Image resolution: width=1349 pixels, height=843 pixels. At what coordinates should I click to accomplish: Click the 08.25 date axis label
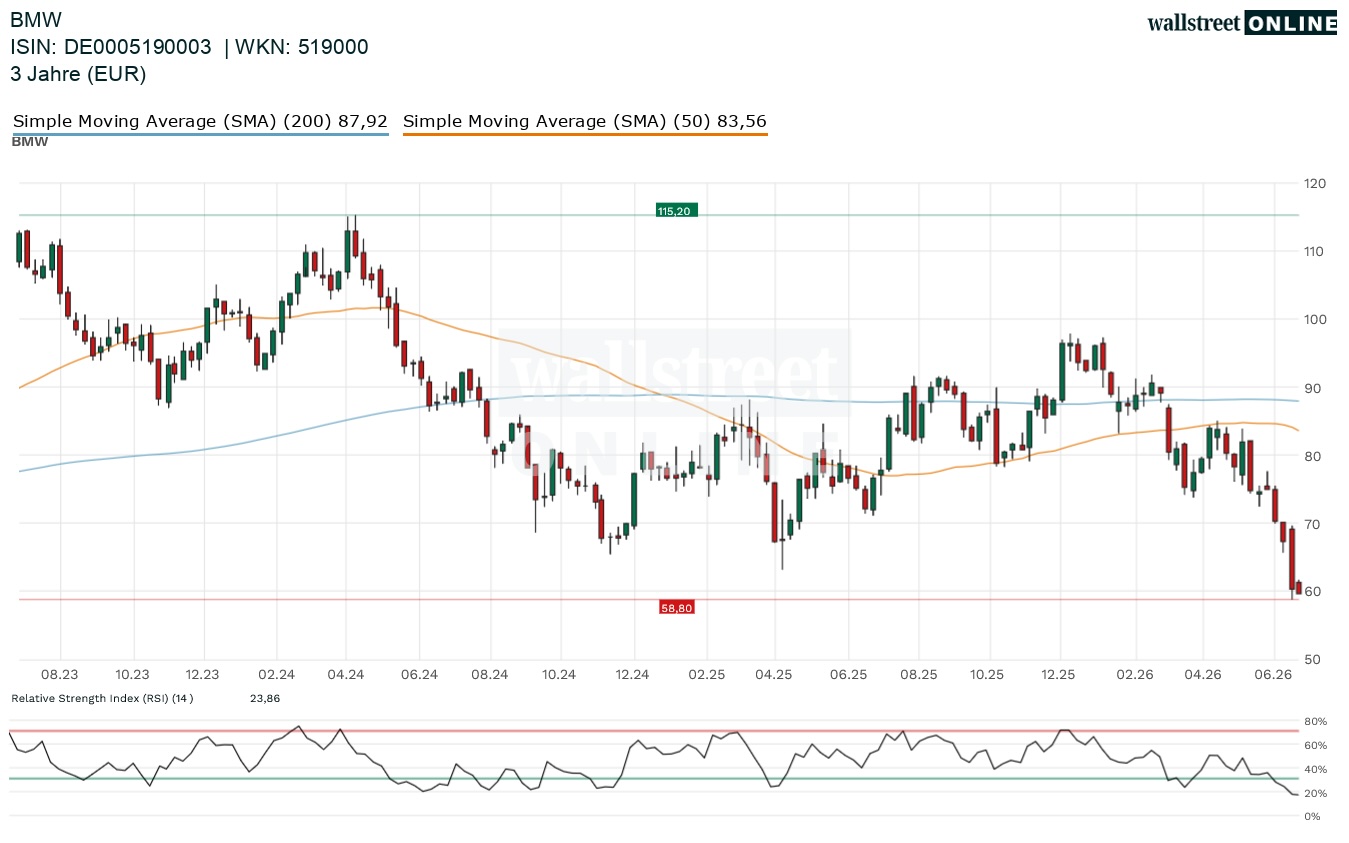tap(918, 675)
